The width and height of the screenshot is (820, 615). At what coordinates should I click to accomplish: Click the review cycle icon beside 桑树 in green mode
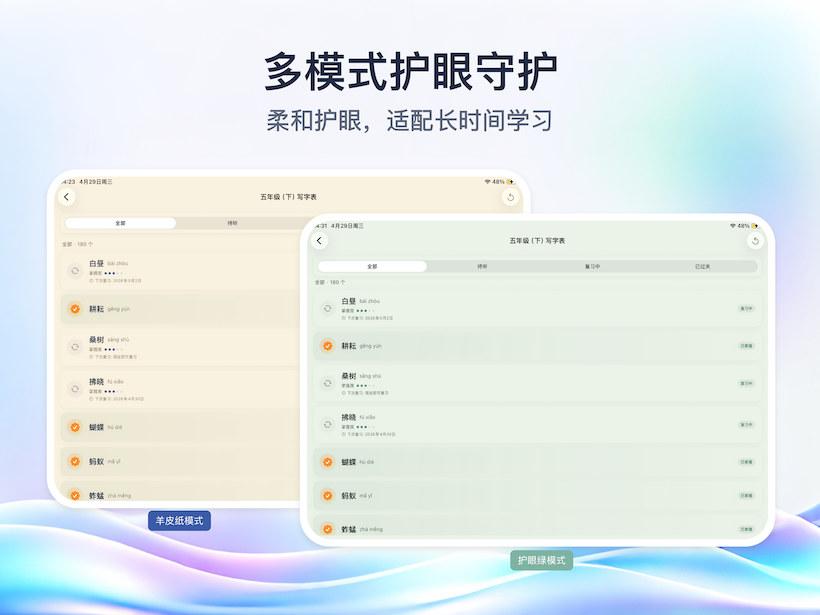click(x=327, y=383)
